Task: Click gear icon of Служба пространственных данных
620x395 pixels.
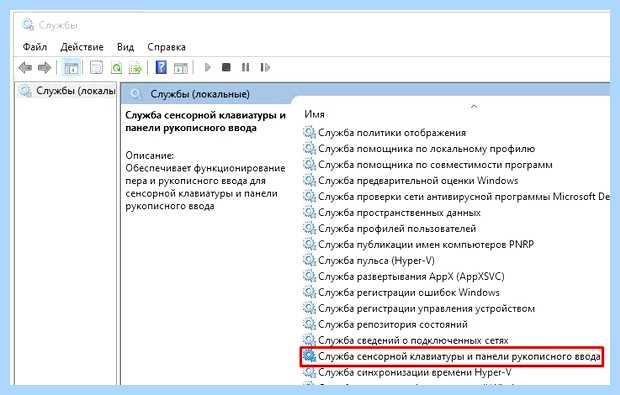Action: (309, 212)
